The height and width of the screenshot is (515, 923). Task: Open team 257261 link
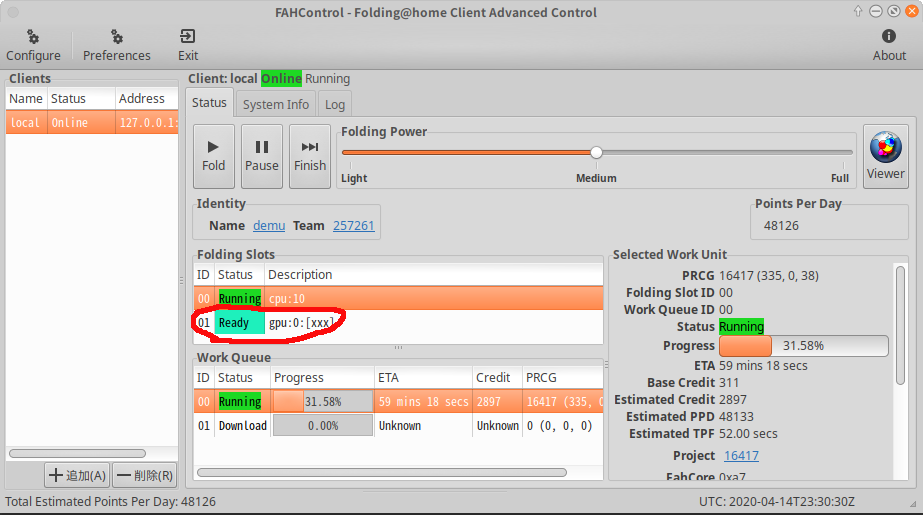[353, 226]
